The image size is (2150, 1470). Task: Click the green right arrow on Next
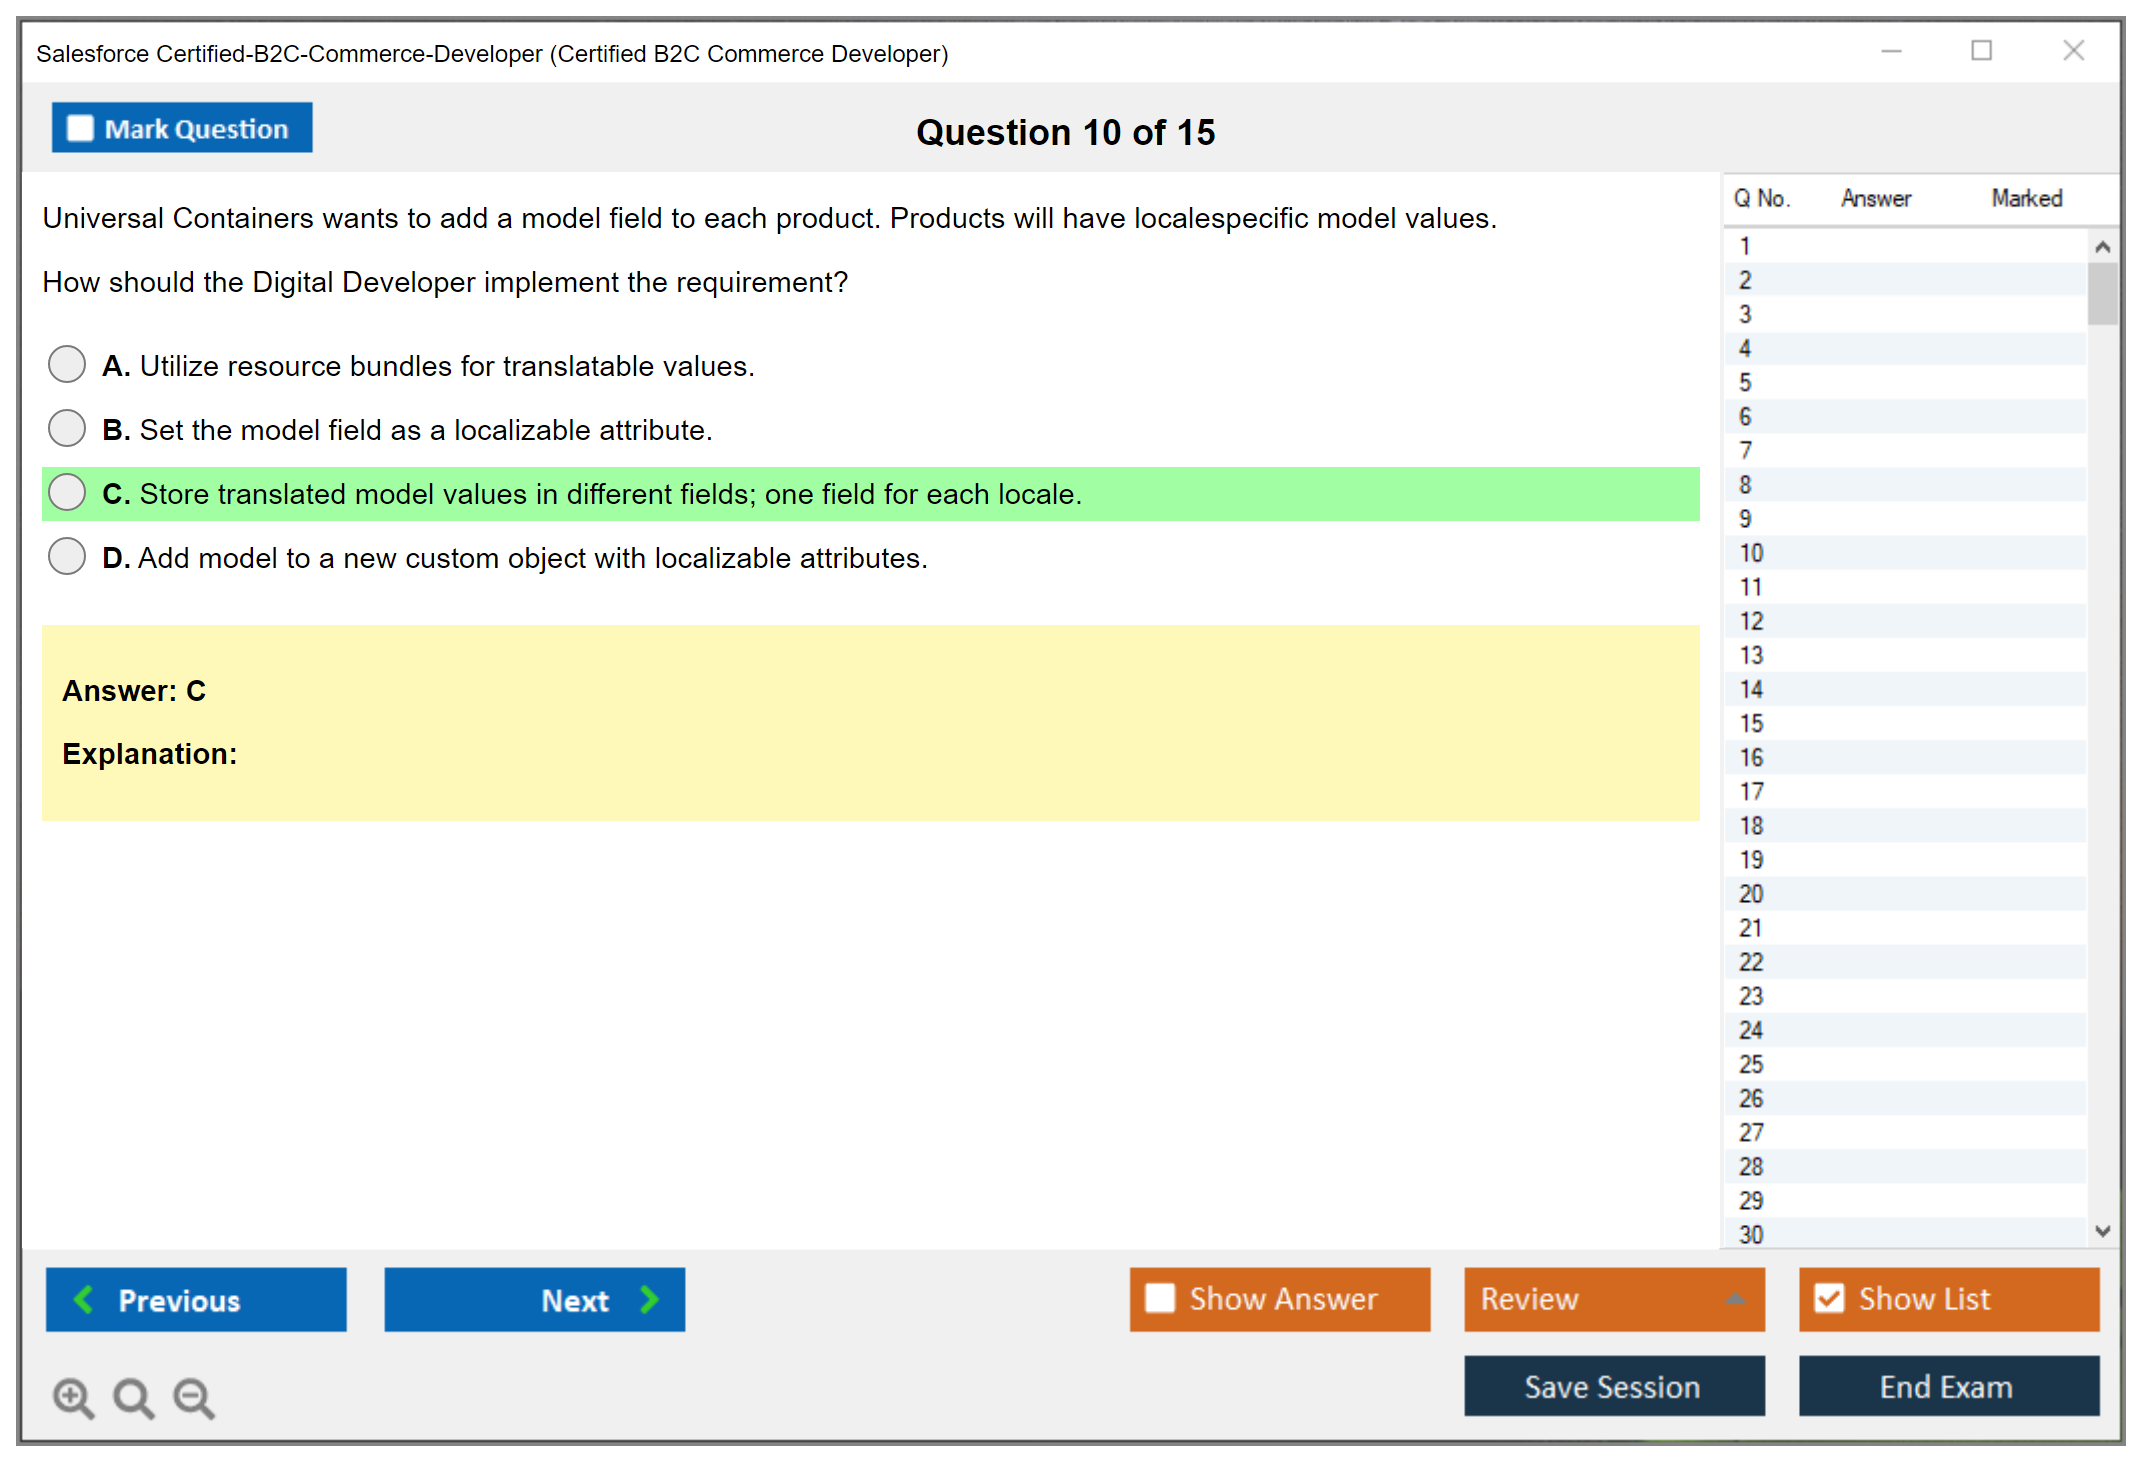pos(649,1299)
